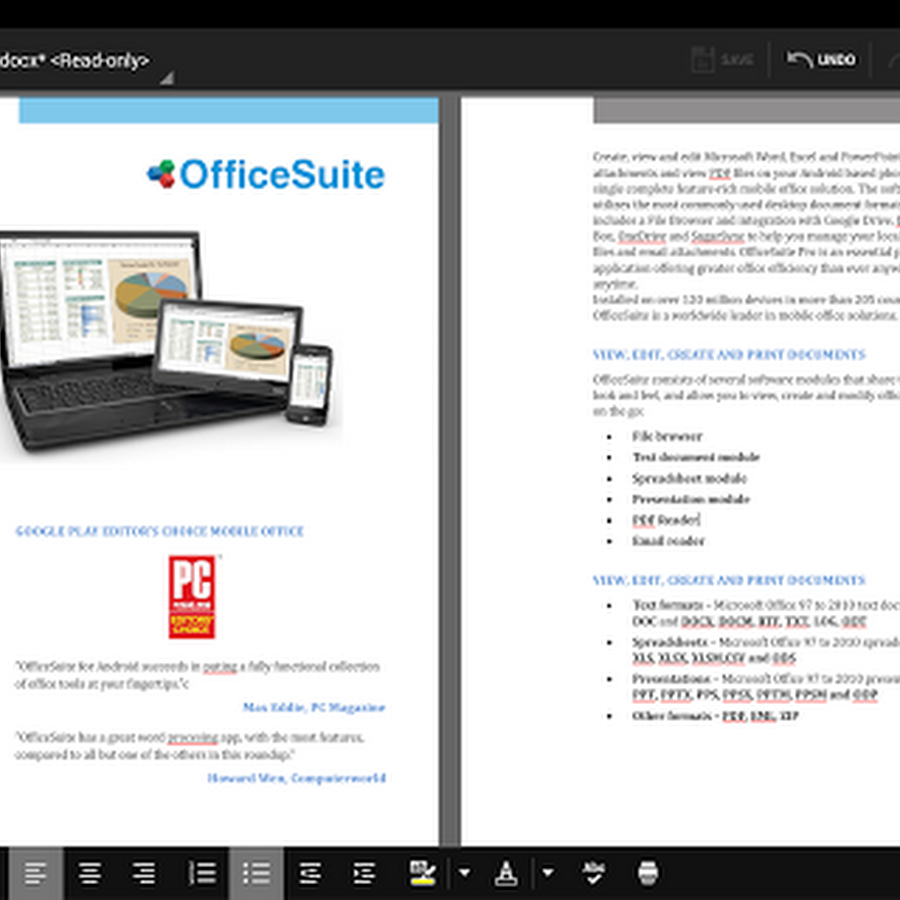The image size is (900, 900).
Task: Click the Presentations formats bullet line
Action: (766, 686)
